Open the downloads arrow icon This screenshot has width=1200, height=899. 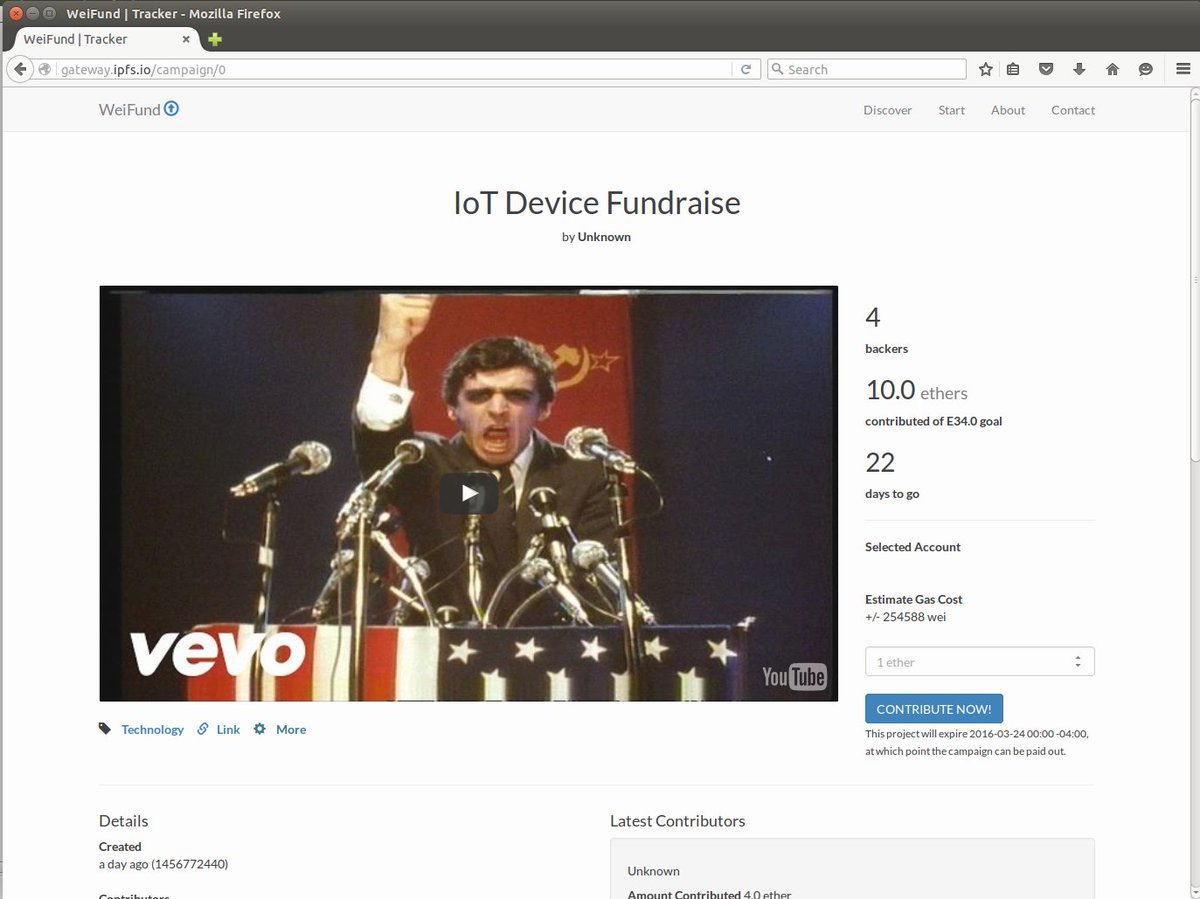coord(1079,69)
